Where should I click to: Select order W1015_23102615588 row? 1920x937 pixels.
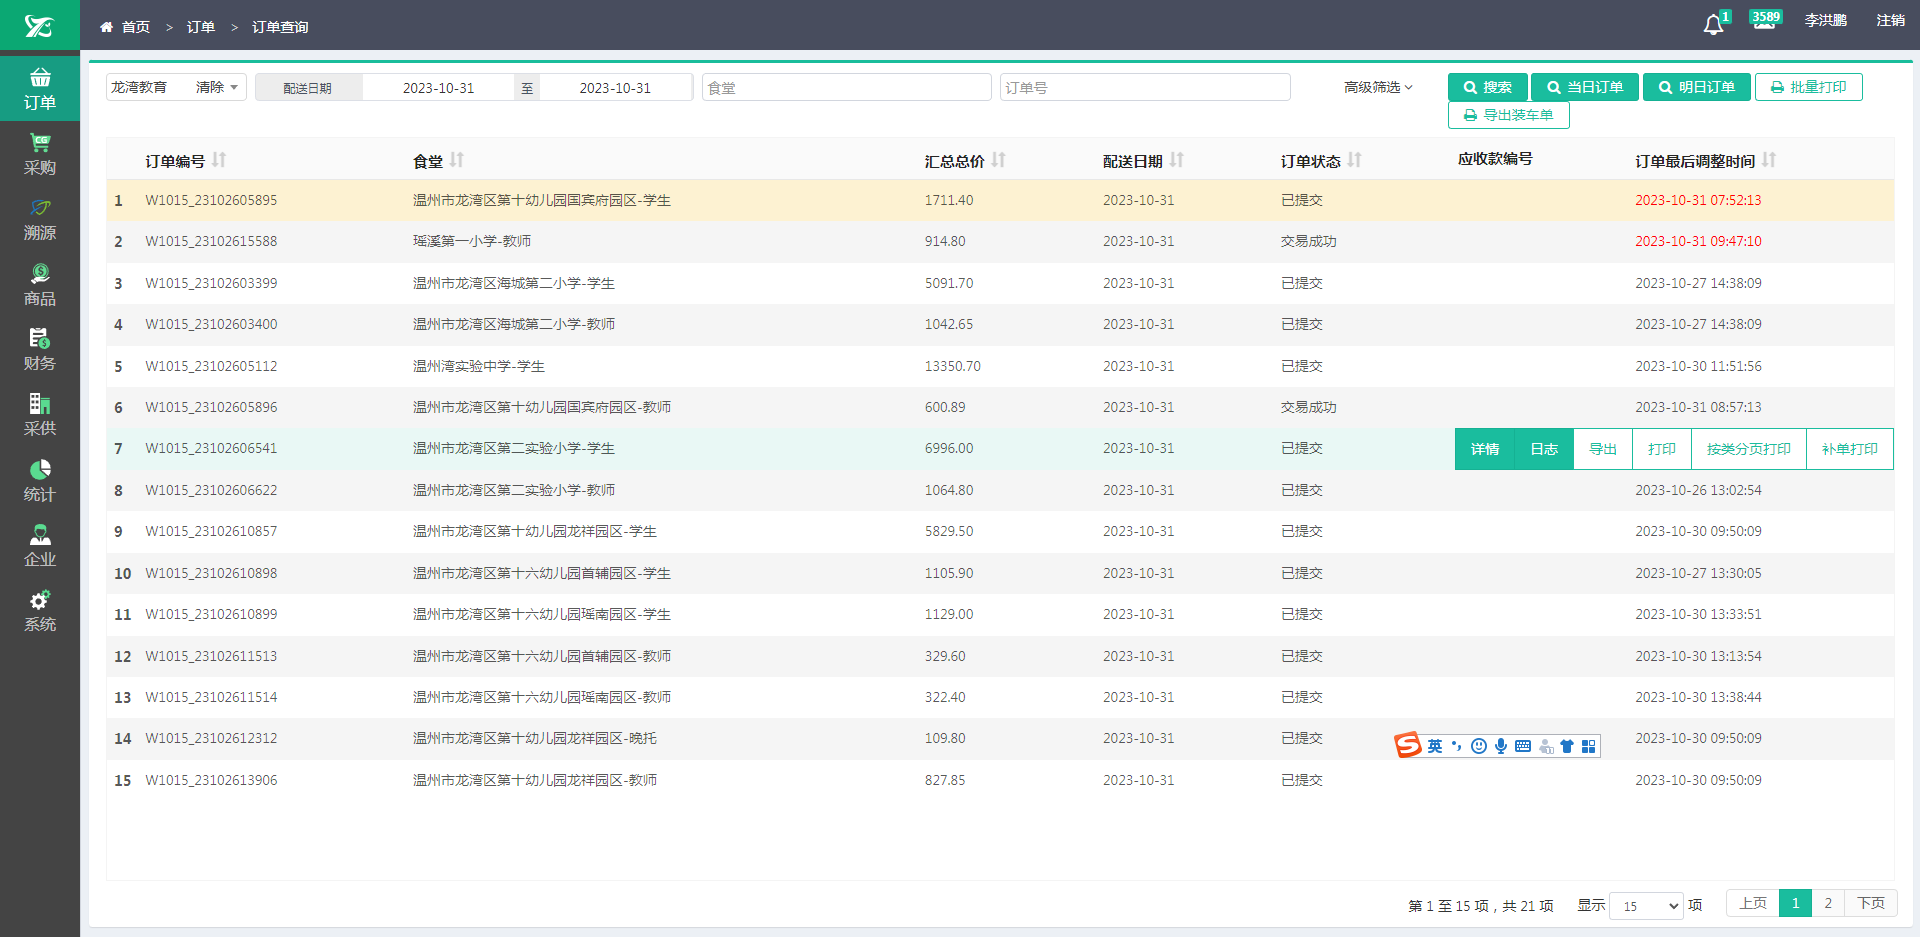(1000, 241)
